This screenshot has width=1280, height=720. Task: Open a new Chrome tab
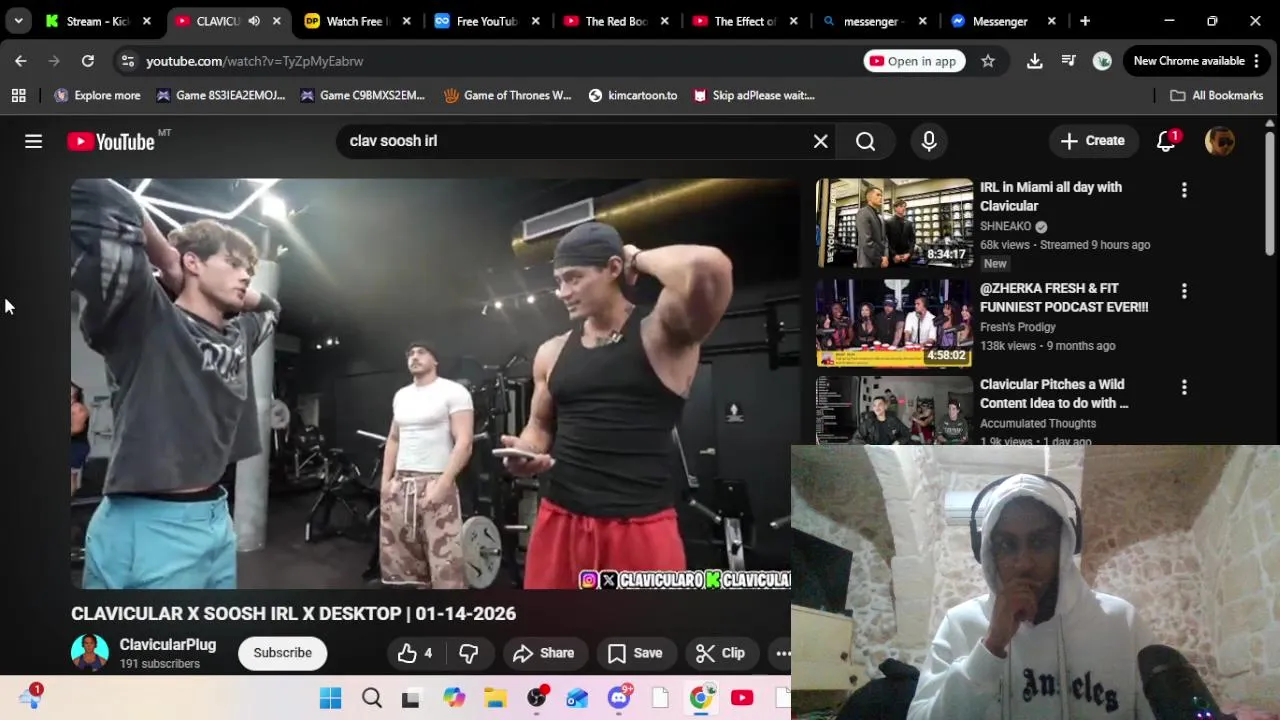pyautogui.click(x=1085, y=21)
